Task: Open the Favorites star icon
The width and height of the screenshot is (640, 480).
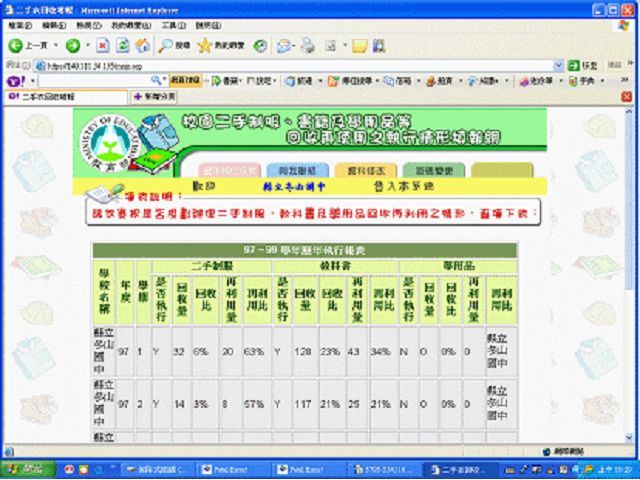Action: [205, 45]
